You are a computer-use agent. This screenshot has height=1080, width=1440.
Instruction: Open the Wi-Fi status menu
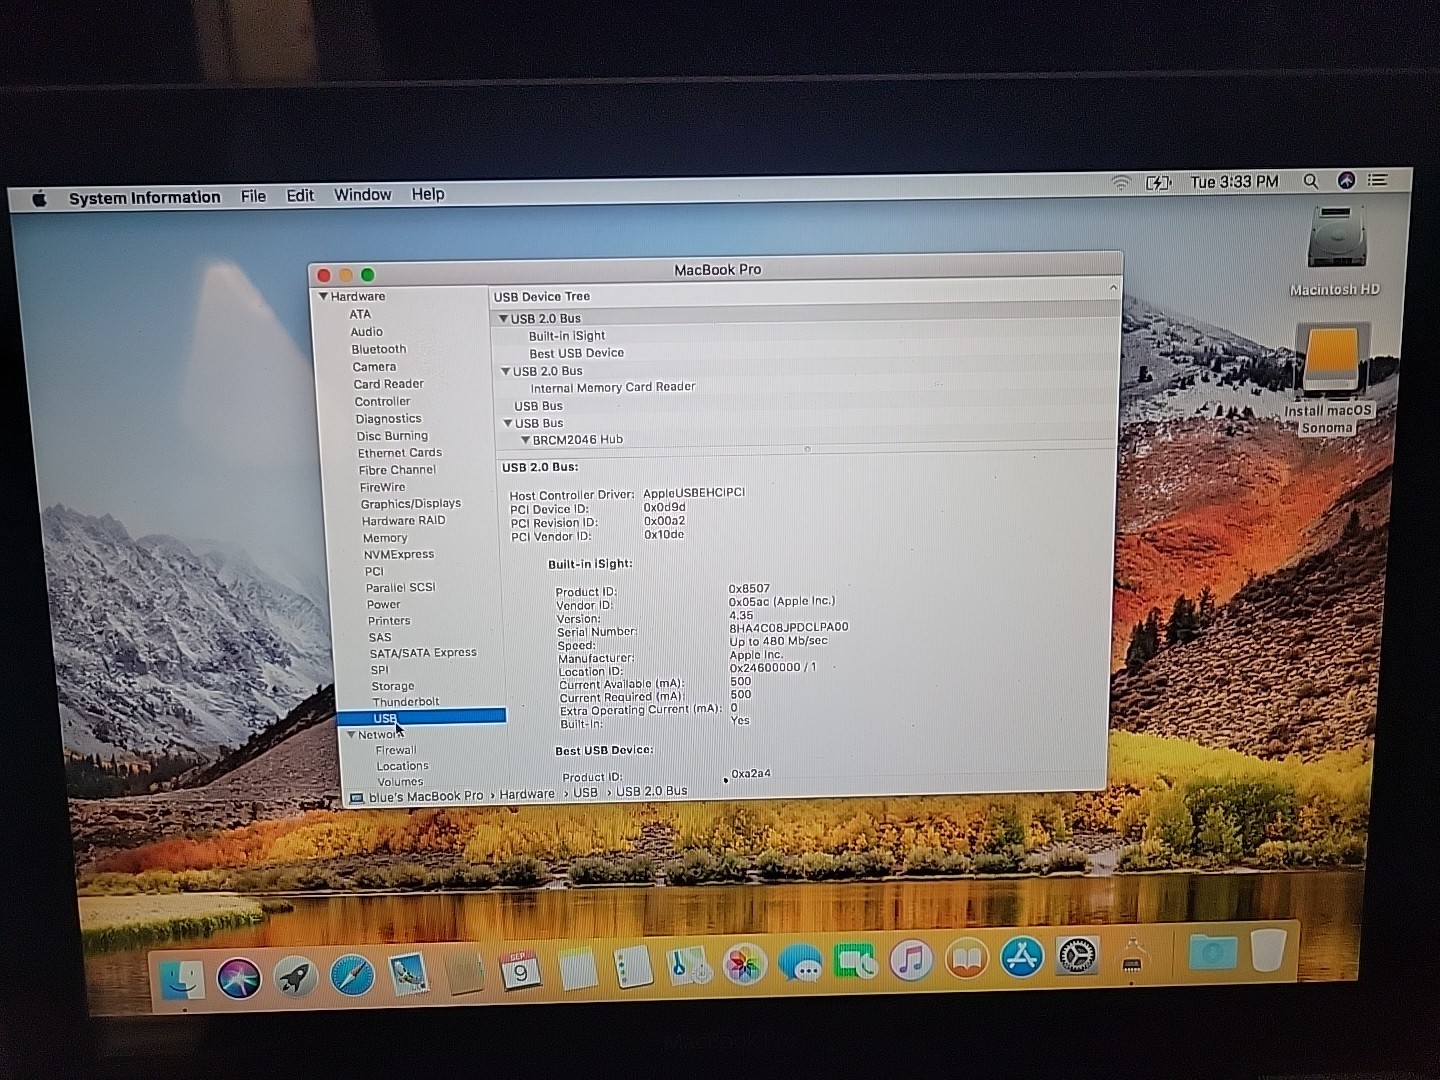pos(1122,183)
